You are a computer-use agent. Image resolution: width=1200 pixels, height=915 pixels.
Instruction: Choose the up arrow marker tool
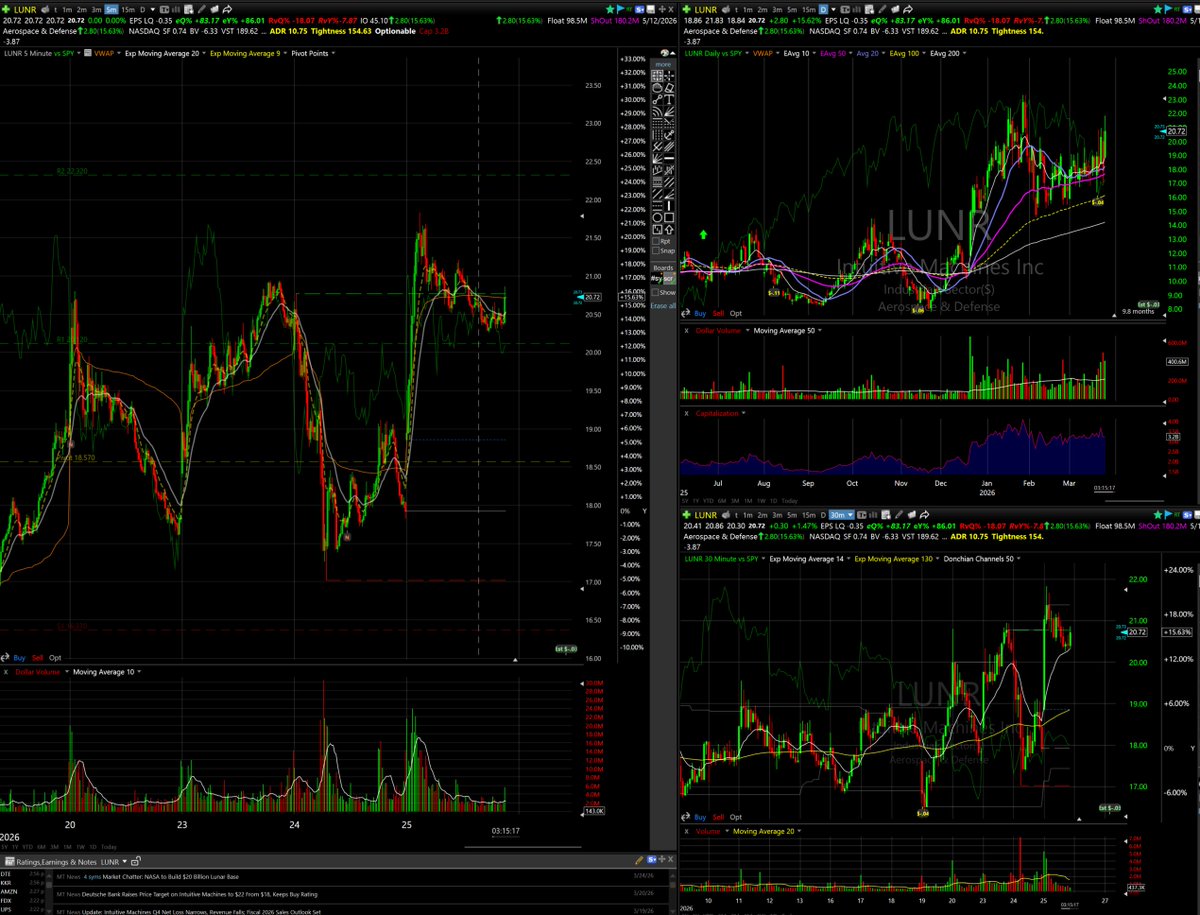tap(669, 229)
